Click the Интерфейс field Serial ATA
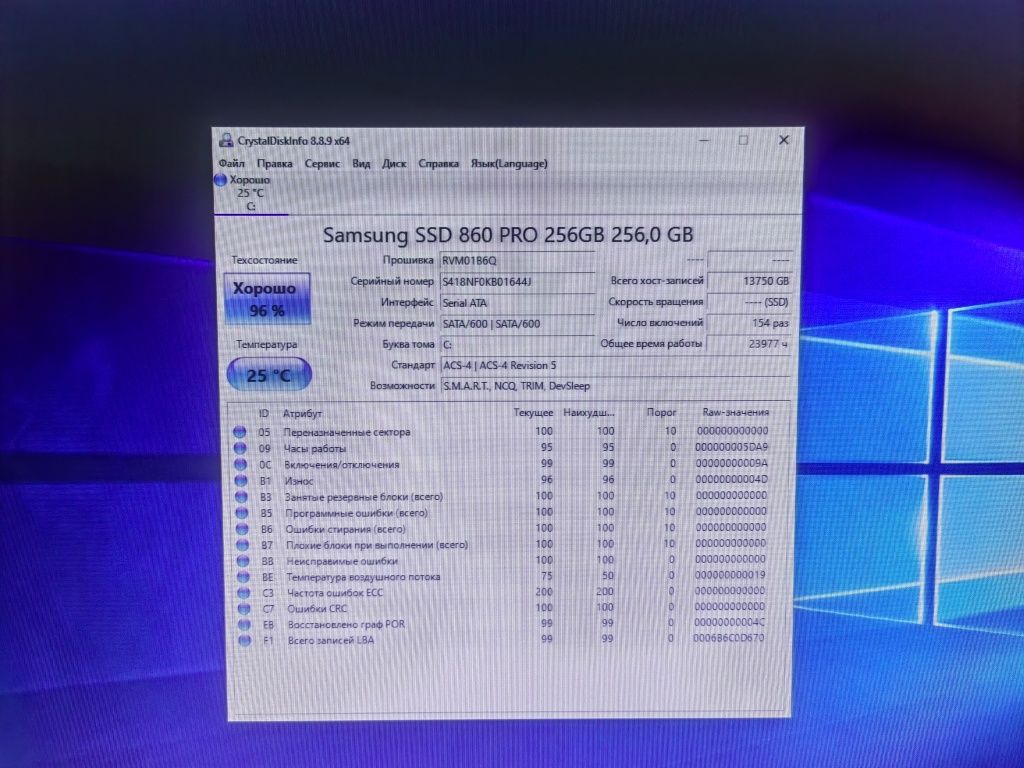The height and width of the screenshot is (768, 1024). 517,302
